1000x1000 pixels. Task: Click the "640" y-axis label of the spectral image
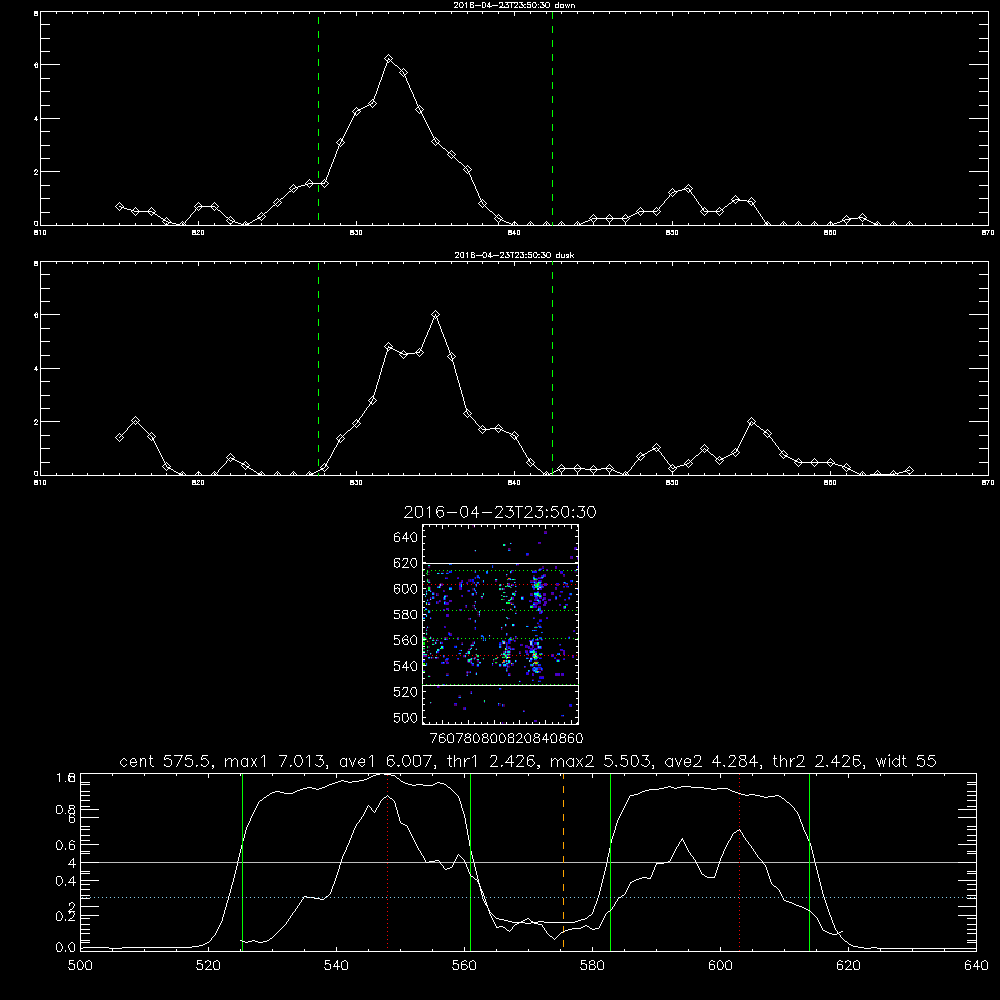tap(406, 538)
